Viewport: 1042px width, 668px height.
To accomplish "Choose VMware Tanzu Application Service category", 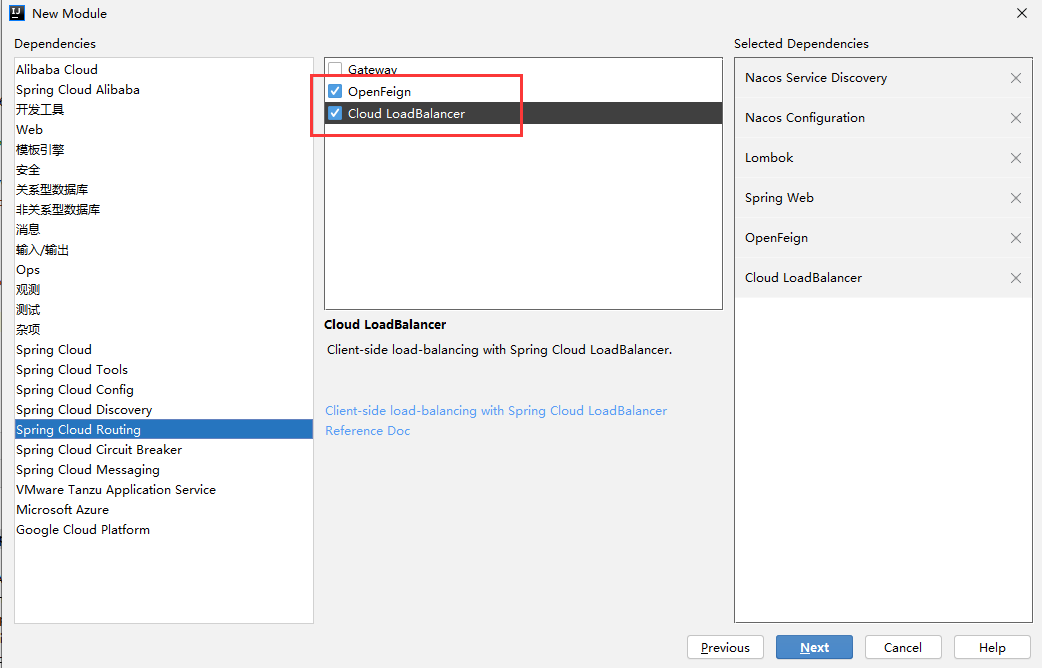I will coord(163,490).
